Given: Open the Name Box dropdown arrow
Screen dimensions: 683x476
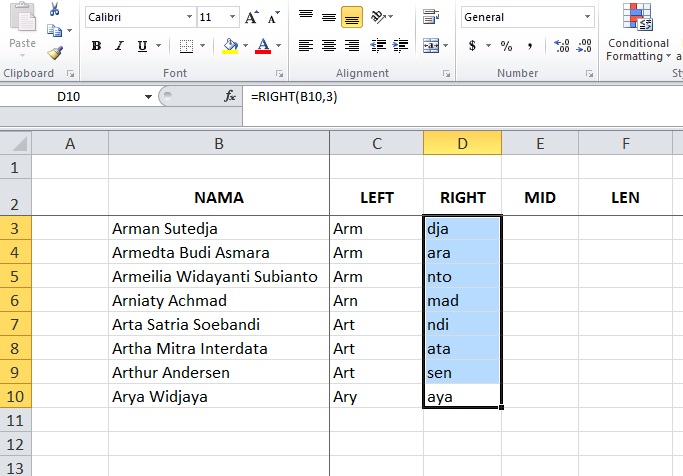Looking at the screenshot, I should click(149, 96).
